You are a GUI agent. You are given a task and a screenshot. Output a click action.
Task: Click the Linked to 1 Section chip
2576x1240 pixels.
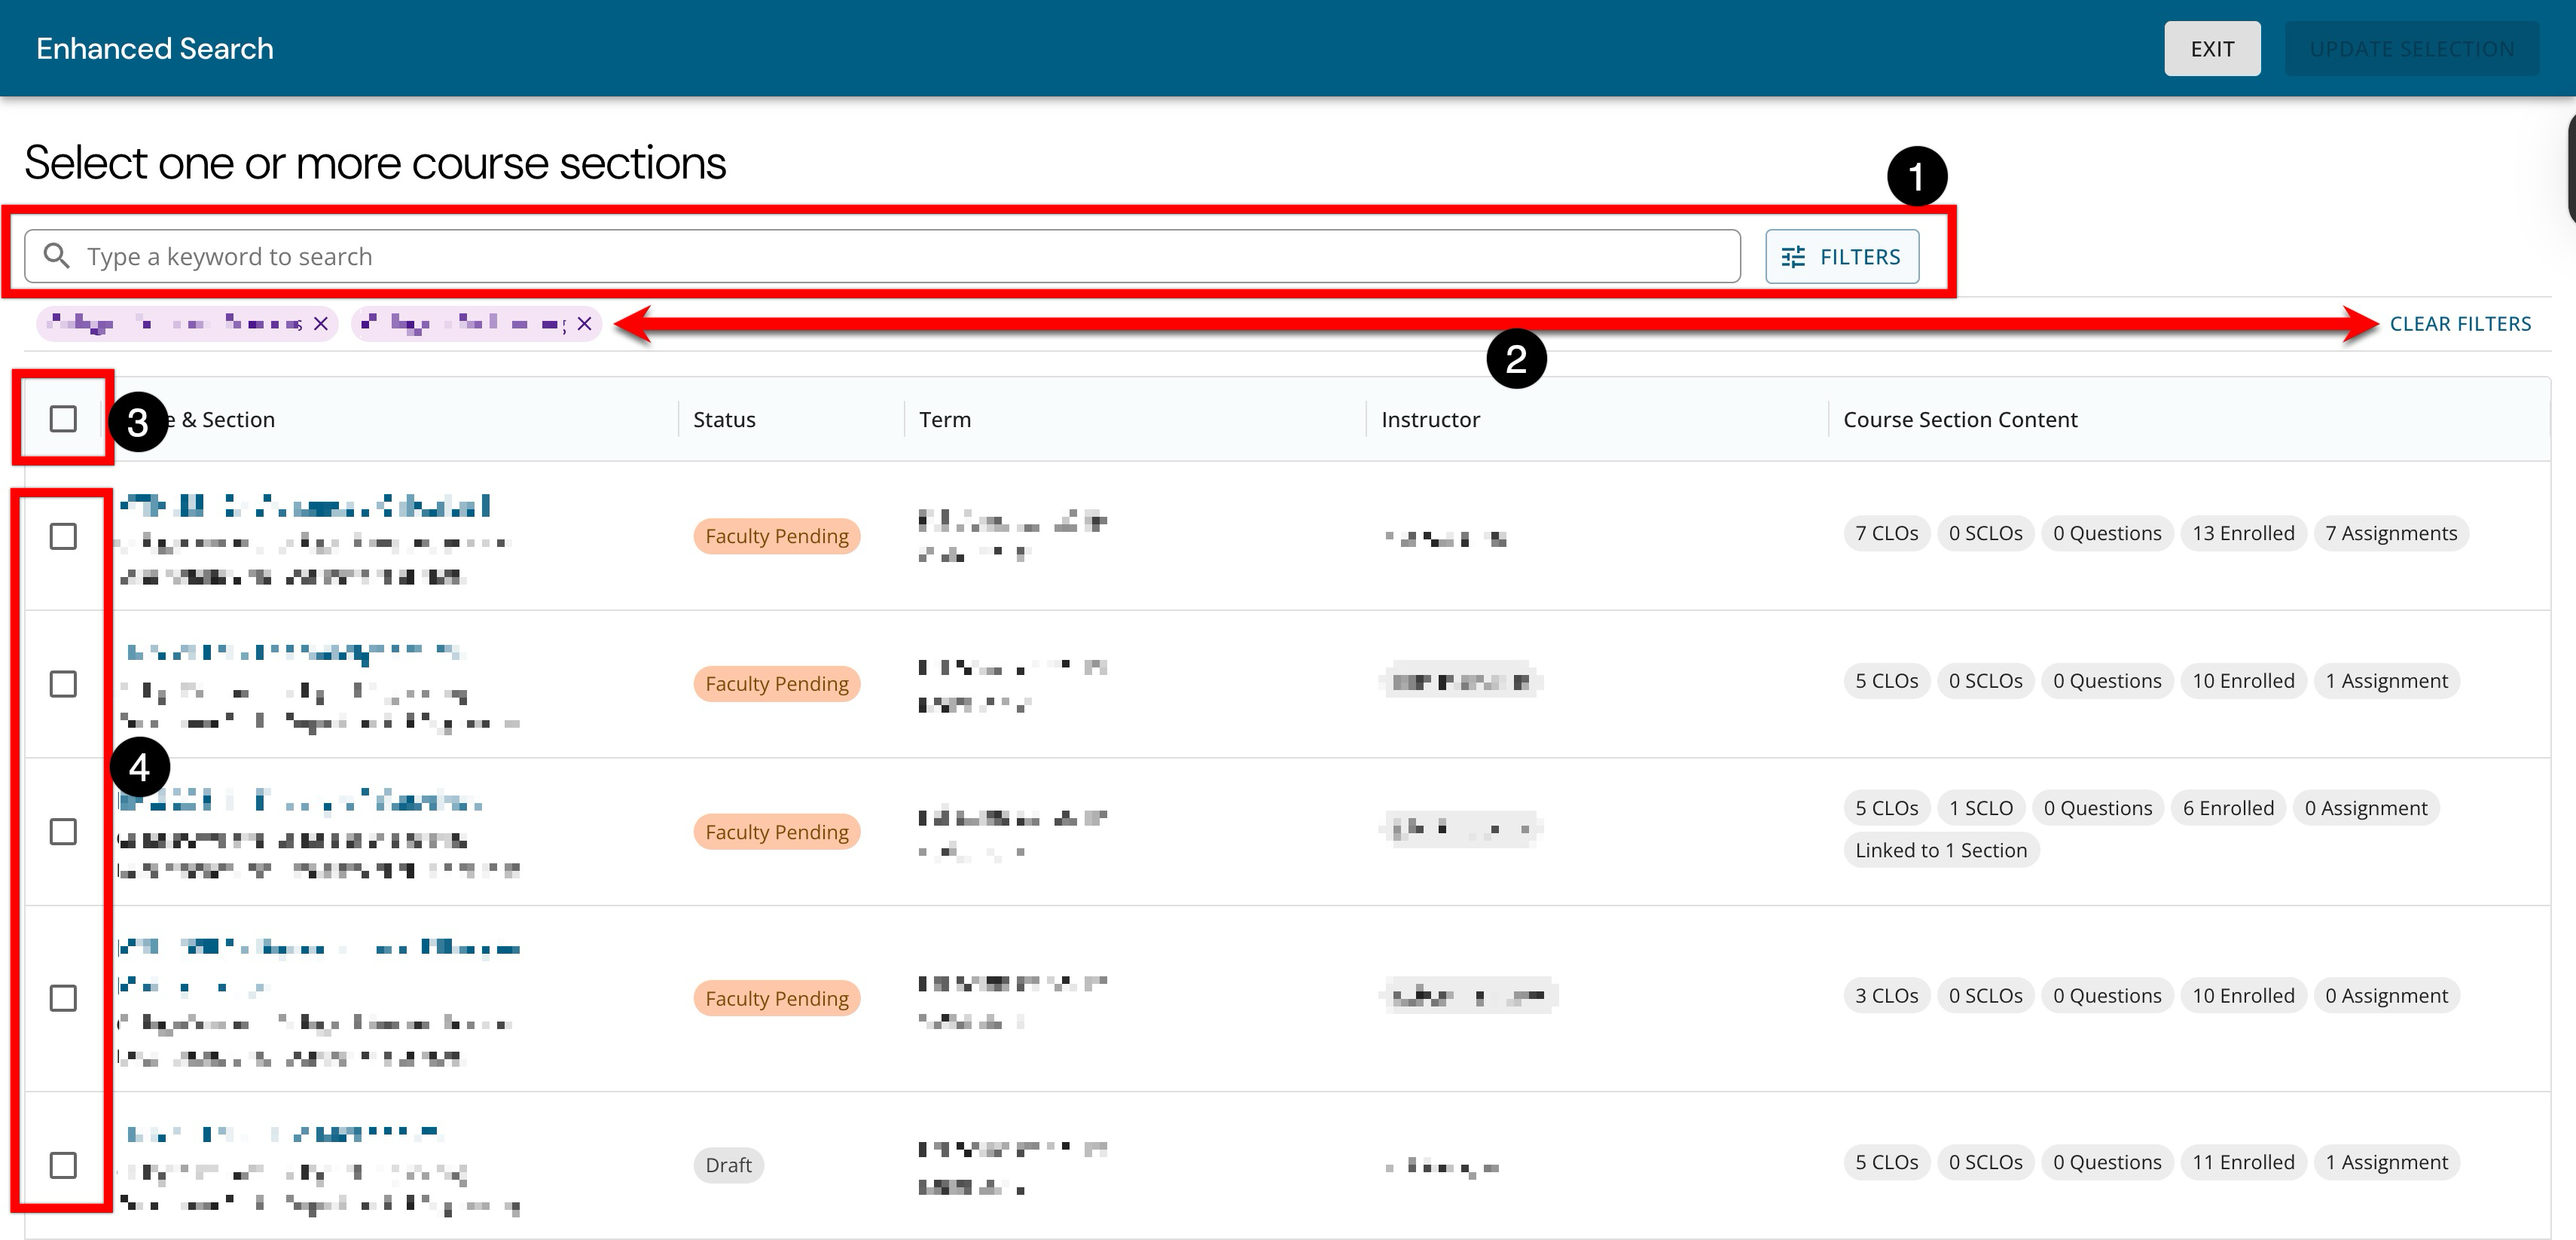[1940, 850]
